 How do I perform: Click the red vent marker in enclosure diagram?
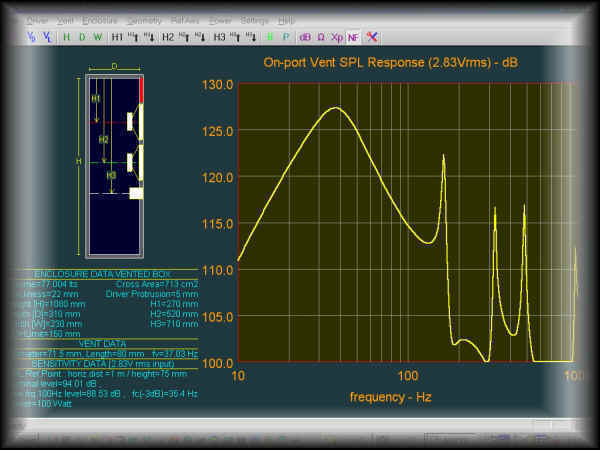(x=141, y=90)
